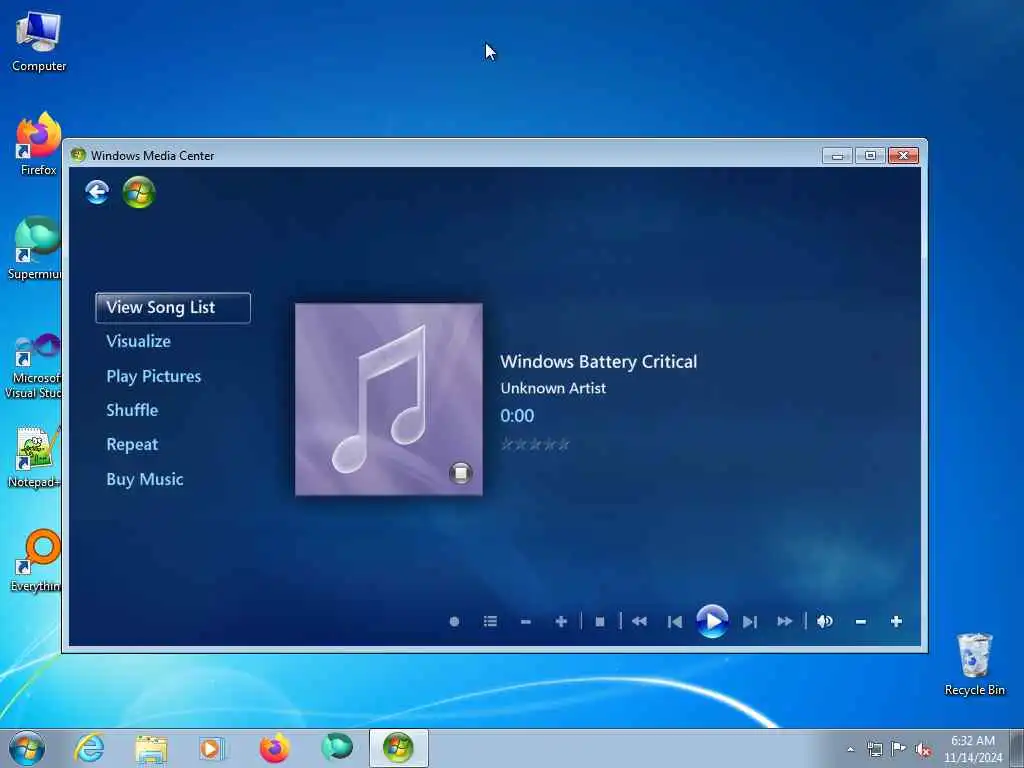
Task: Skip to previous track
Action: (675, 622)
